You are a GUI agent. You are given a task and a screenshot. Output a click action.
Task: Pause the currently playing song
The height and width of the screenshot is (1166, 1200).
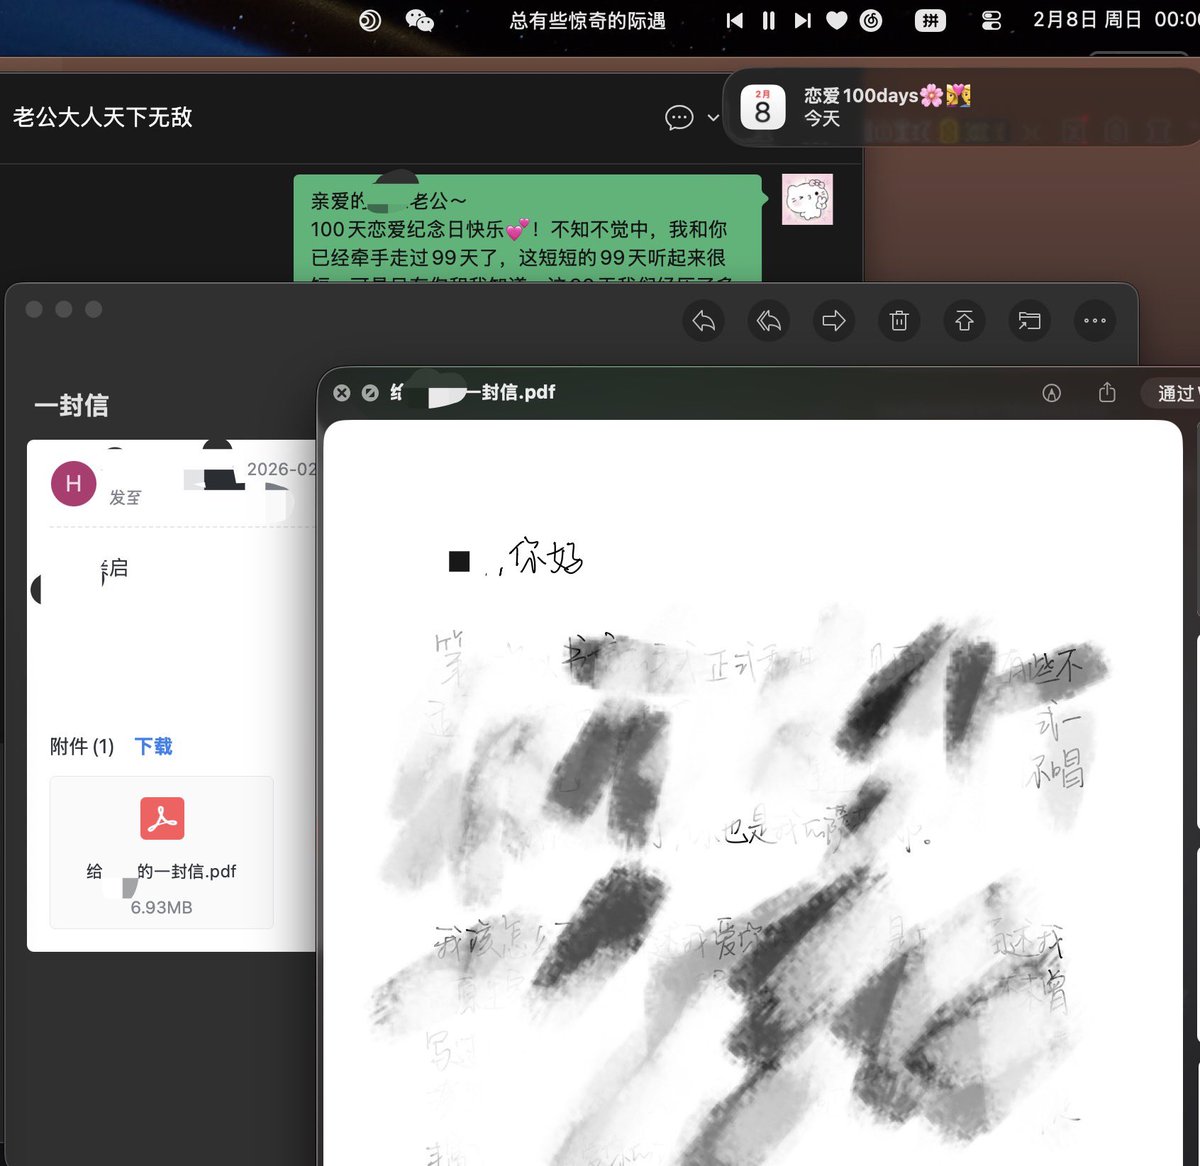[770, 19]
